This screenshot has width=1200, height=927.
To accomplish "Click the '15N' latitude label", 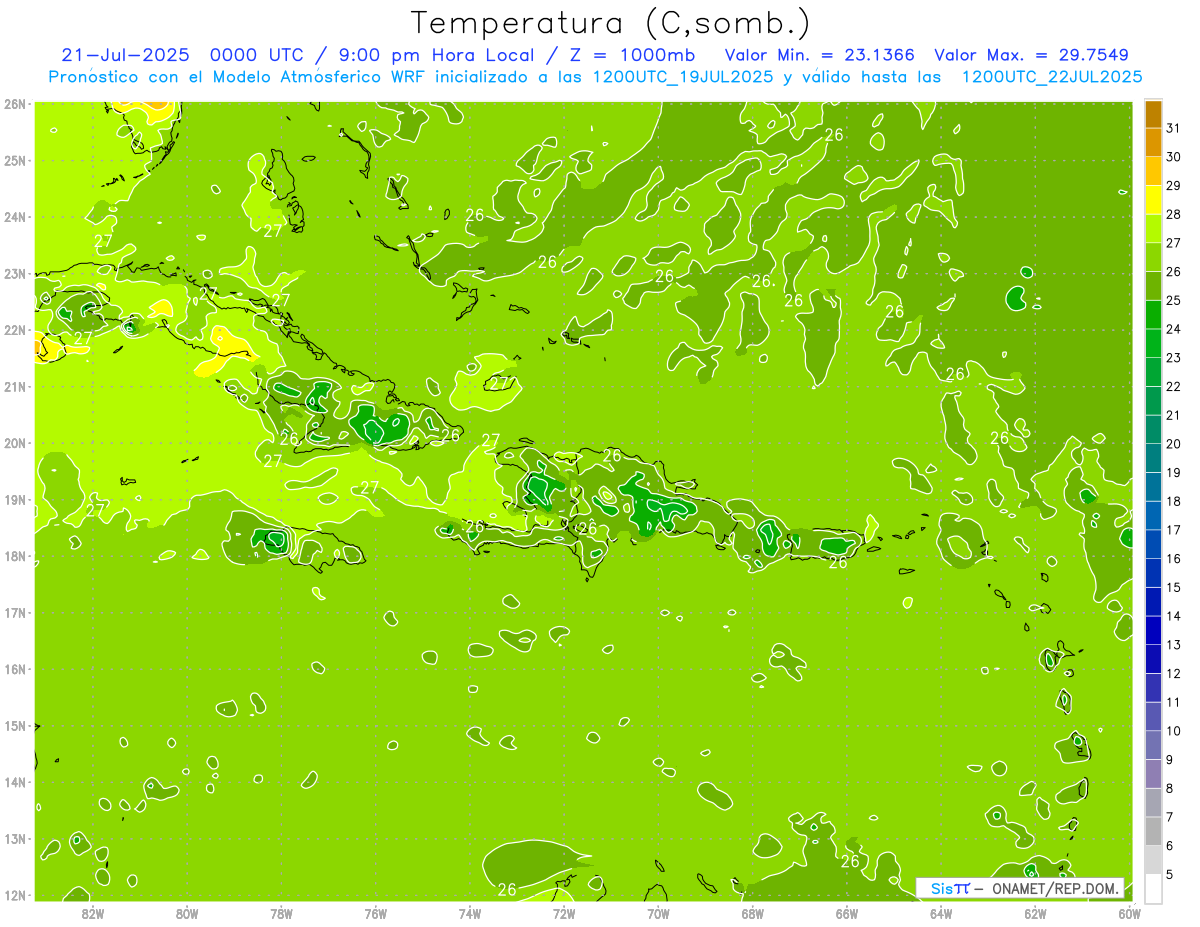I will [x=14, y=725].
